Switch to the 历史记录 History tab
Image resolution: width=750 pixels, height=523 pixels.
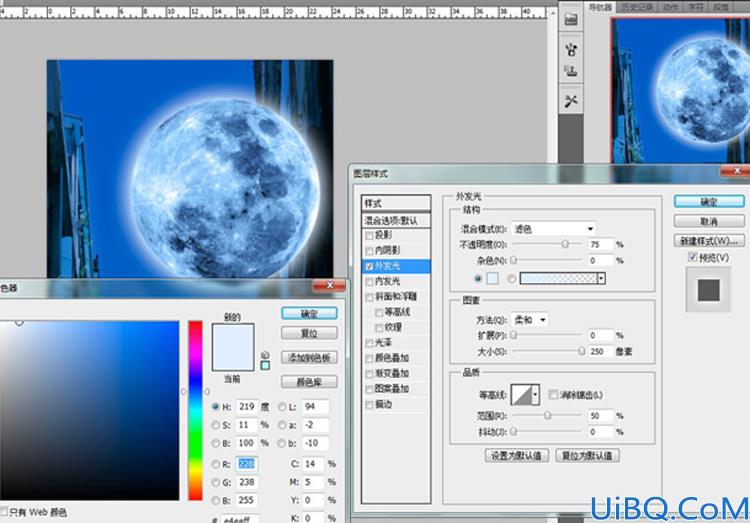(x=637, y=7)
